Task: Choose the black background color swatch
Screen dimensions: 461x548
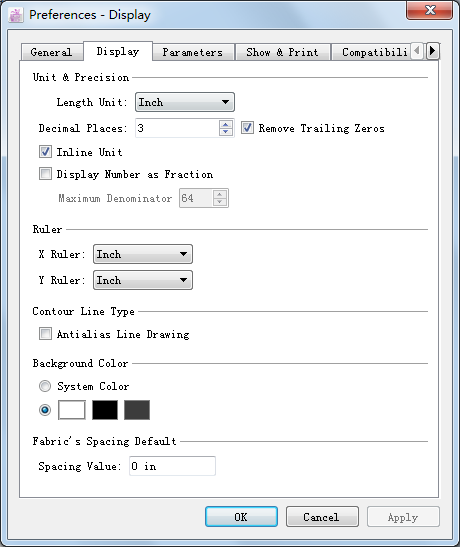Action: pyautogui.click(x=105, y=410)
